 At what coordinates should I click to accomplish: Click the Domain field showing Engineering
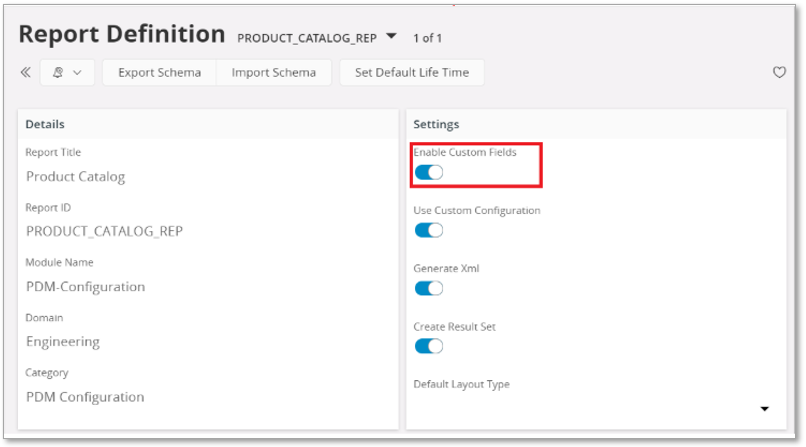[x=63, y=342]
